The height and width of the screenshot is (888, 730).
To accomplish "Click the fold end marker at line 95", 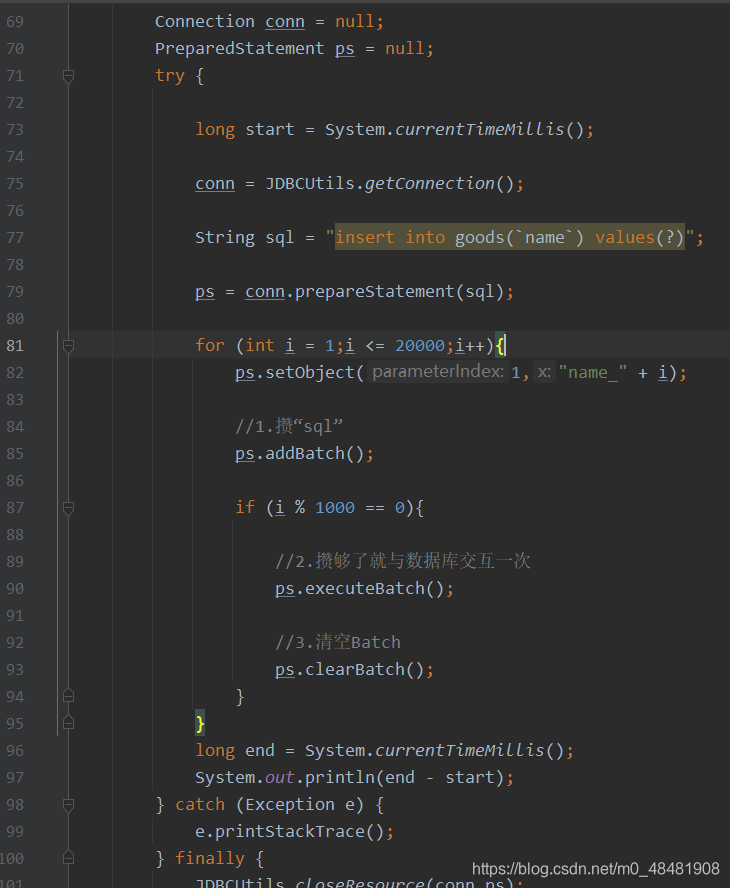I will click(x=68, y=723).
